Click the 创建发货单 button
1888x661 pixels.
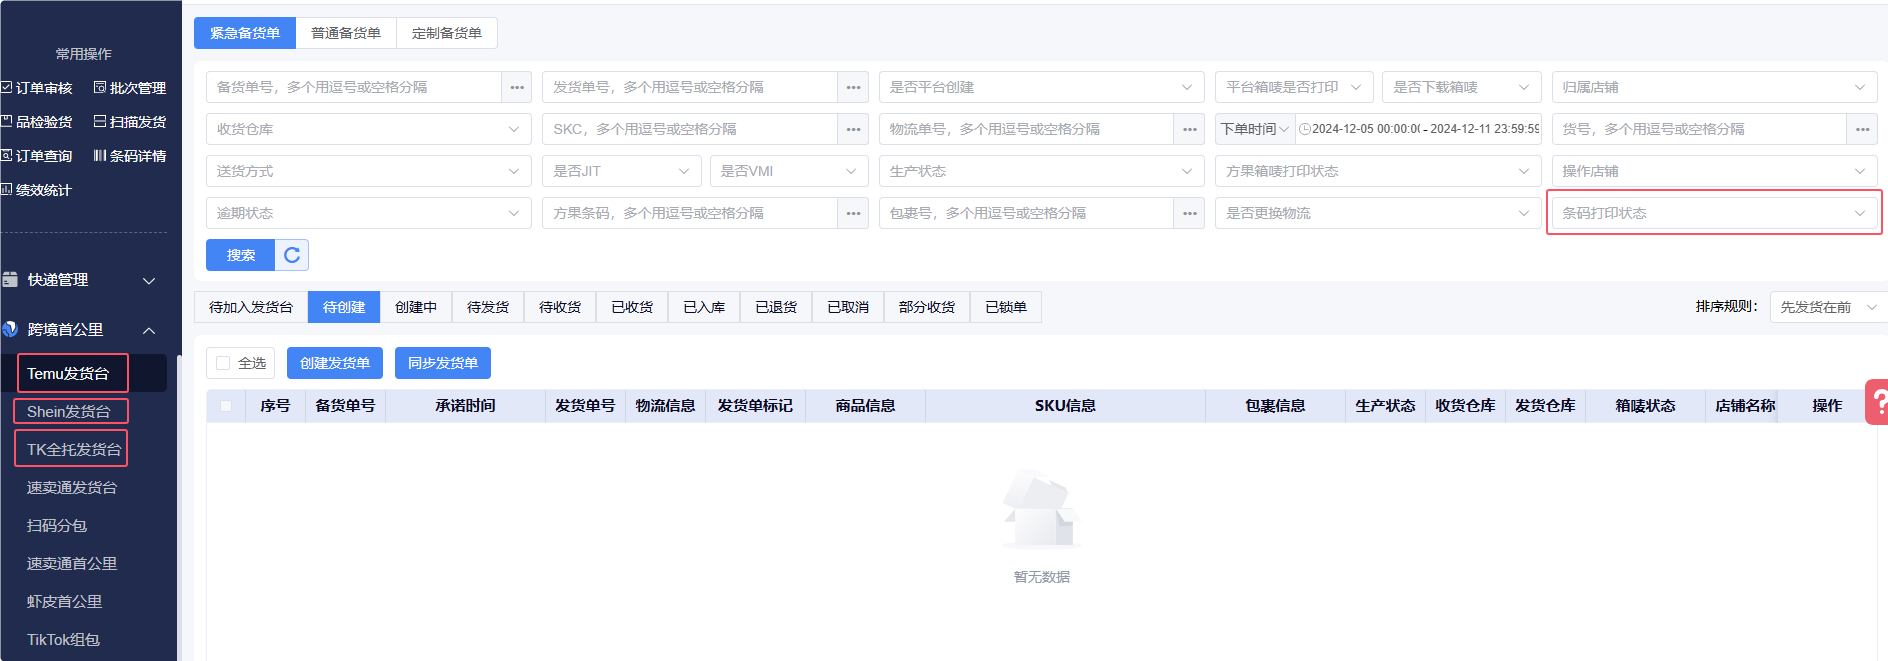[335, 363]
